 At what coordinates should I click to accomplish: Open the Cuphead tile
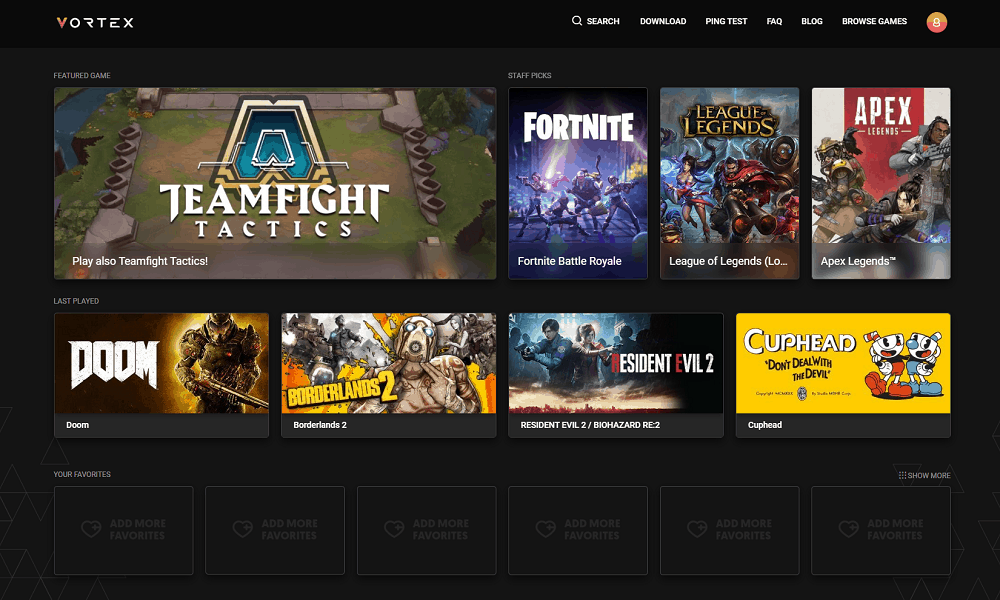pyautogui.click(x=843, y=375)
